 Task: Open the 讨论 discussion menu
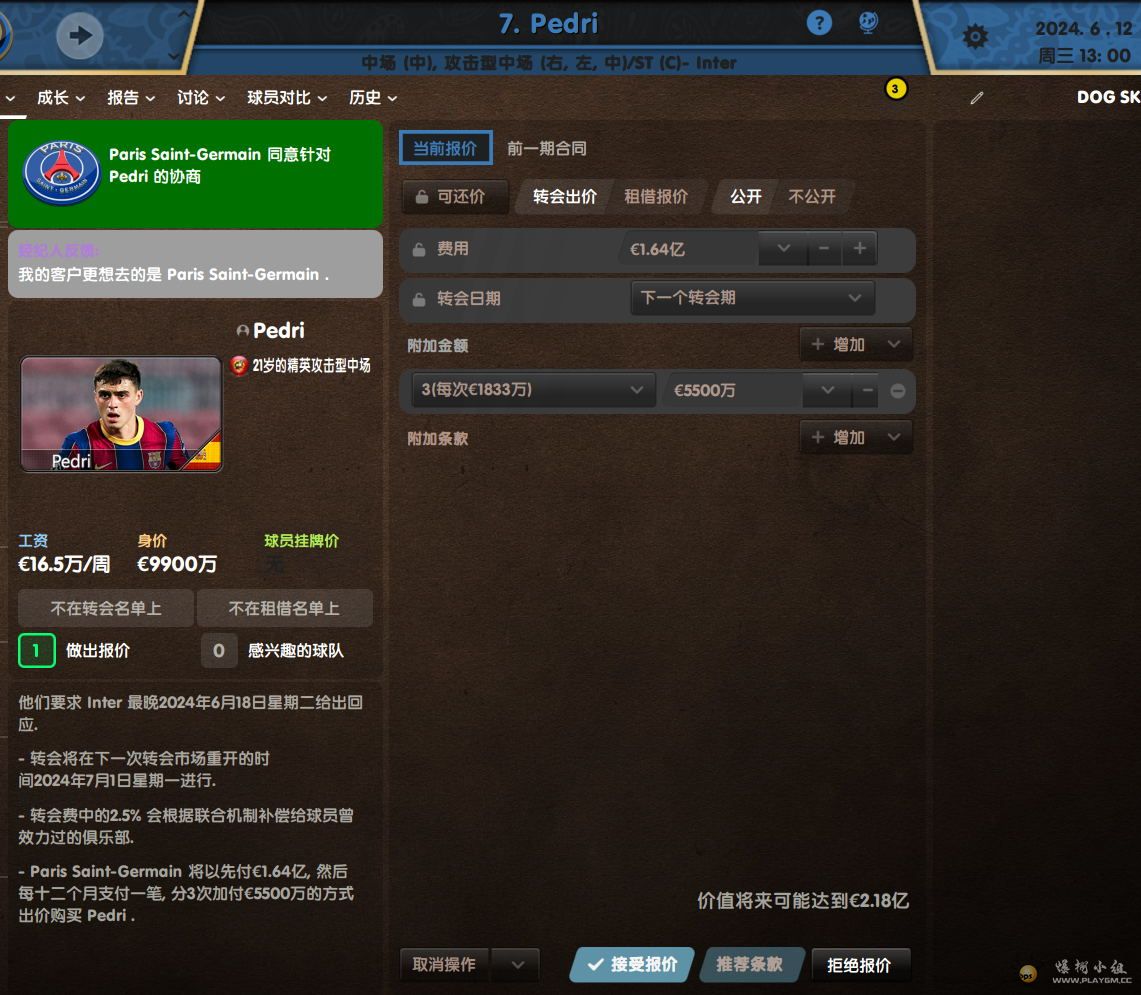[201, 98]
